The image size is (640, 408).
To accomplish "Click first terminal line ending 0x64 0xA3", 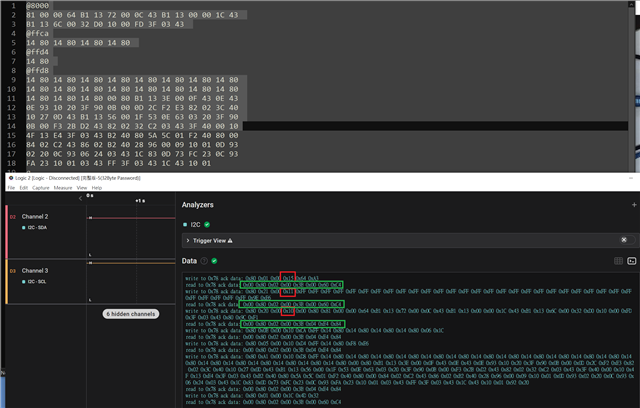I will coord(252,278).
